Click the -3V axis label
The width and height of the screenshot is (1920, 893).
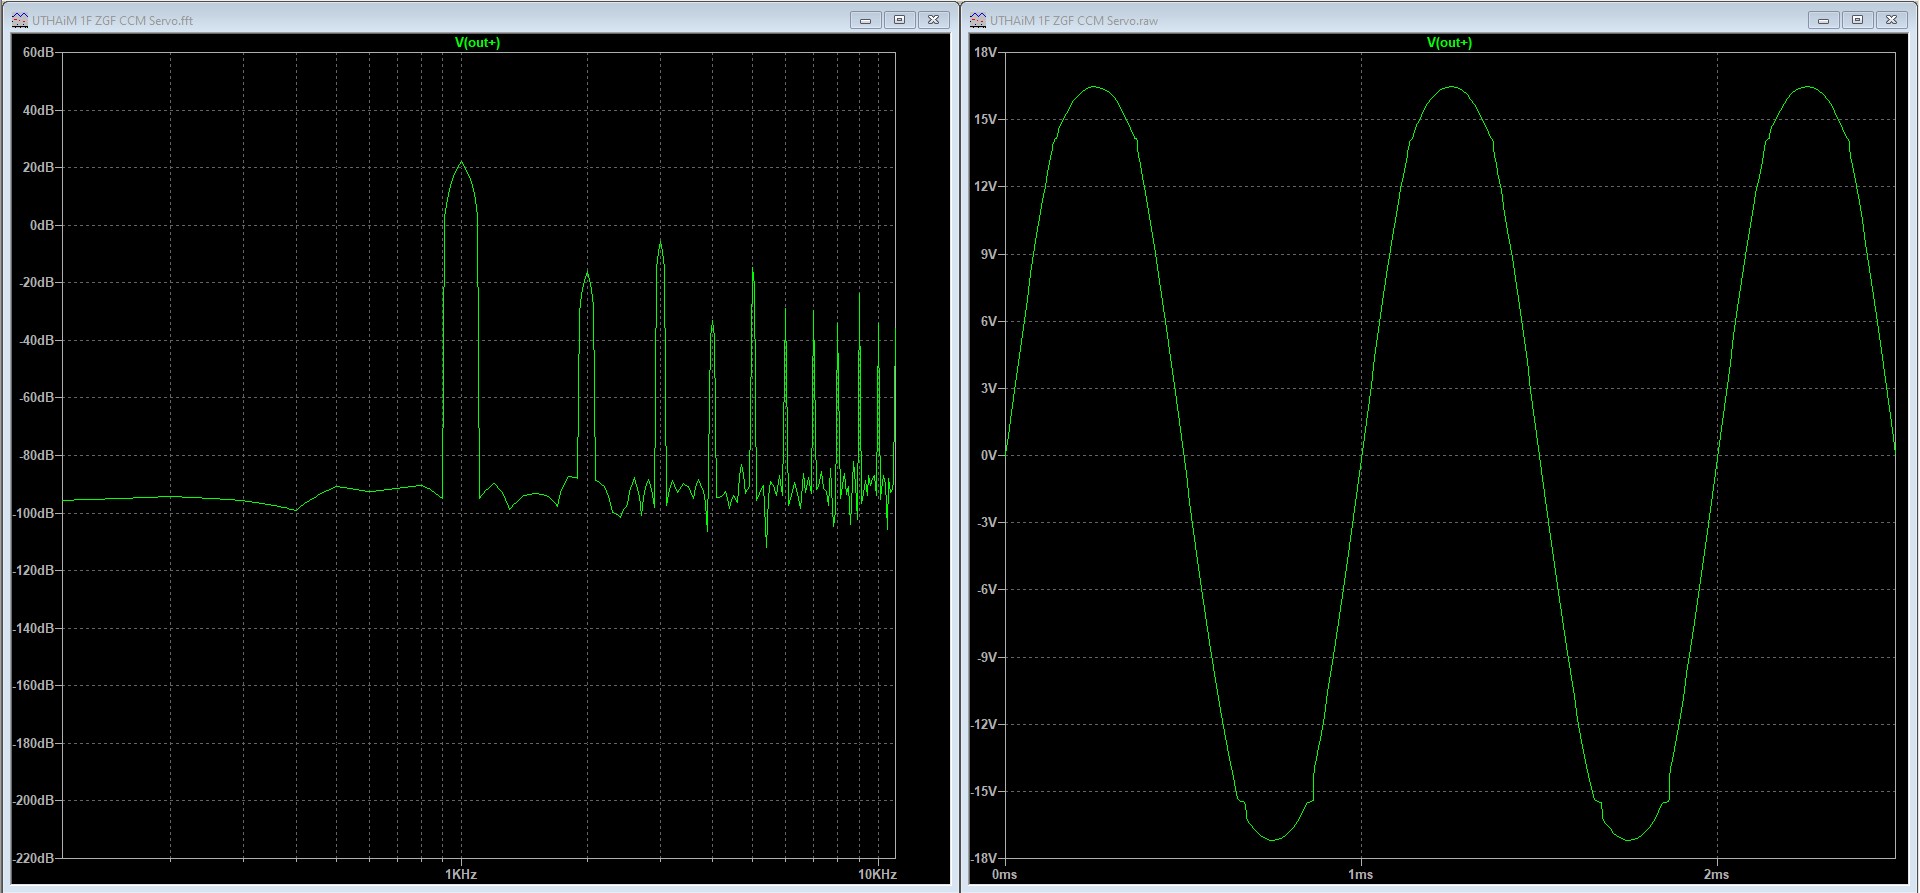(x=987, y=522)
